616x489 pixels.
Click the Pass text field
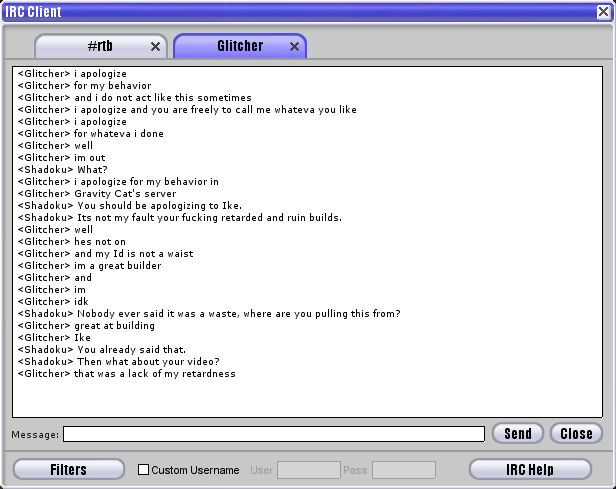coord(403,470)
